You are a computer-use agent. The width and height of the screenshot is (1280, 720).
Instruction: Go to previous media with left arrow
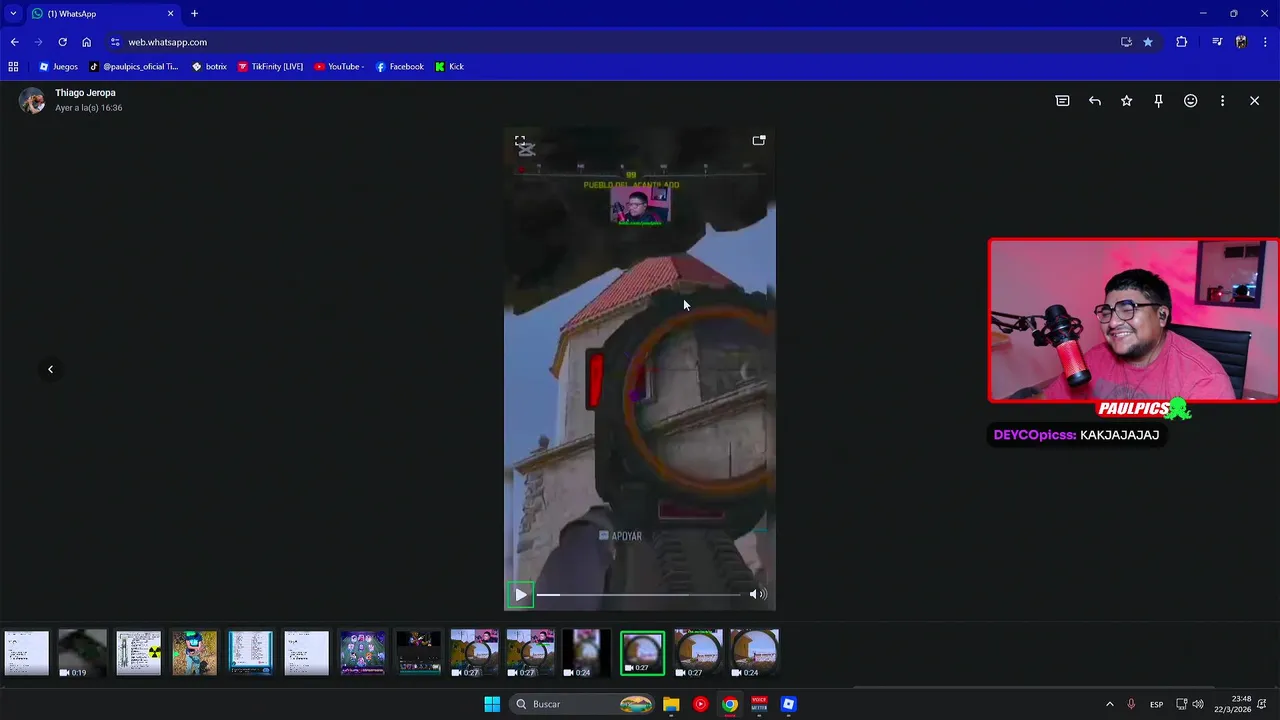pos(50,369)
